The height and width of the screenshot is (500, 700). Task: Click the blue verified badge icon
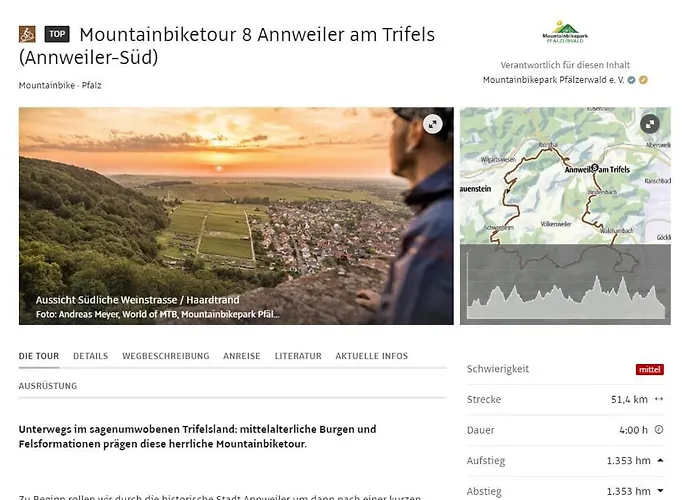point(631,80)
